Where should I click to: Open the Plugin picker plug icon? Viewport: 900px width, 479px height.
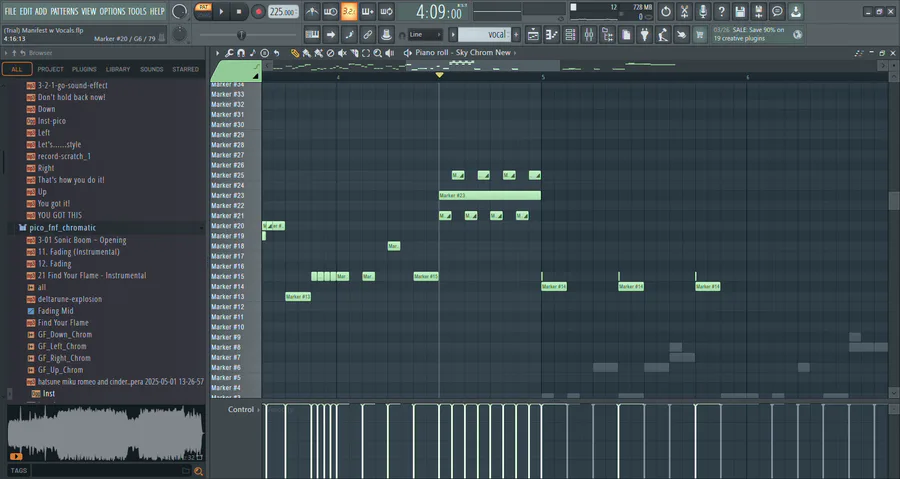(x=645, y=35)
